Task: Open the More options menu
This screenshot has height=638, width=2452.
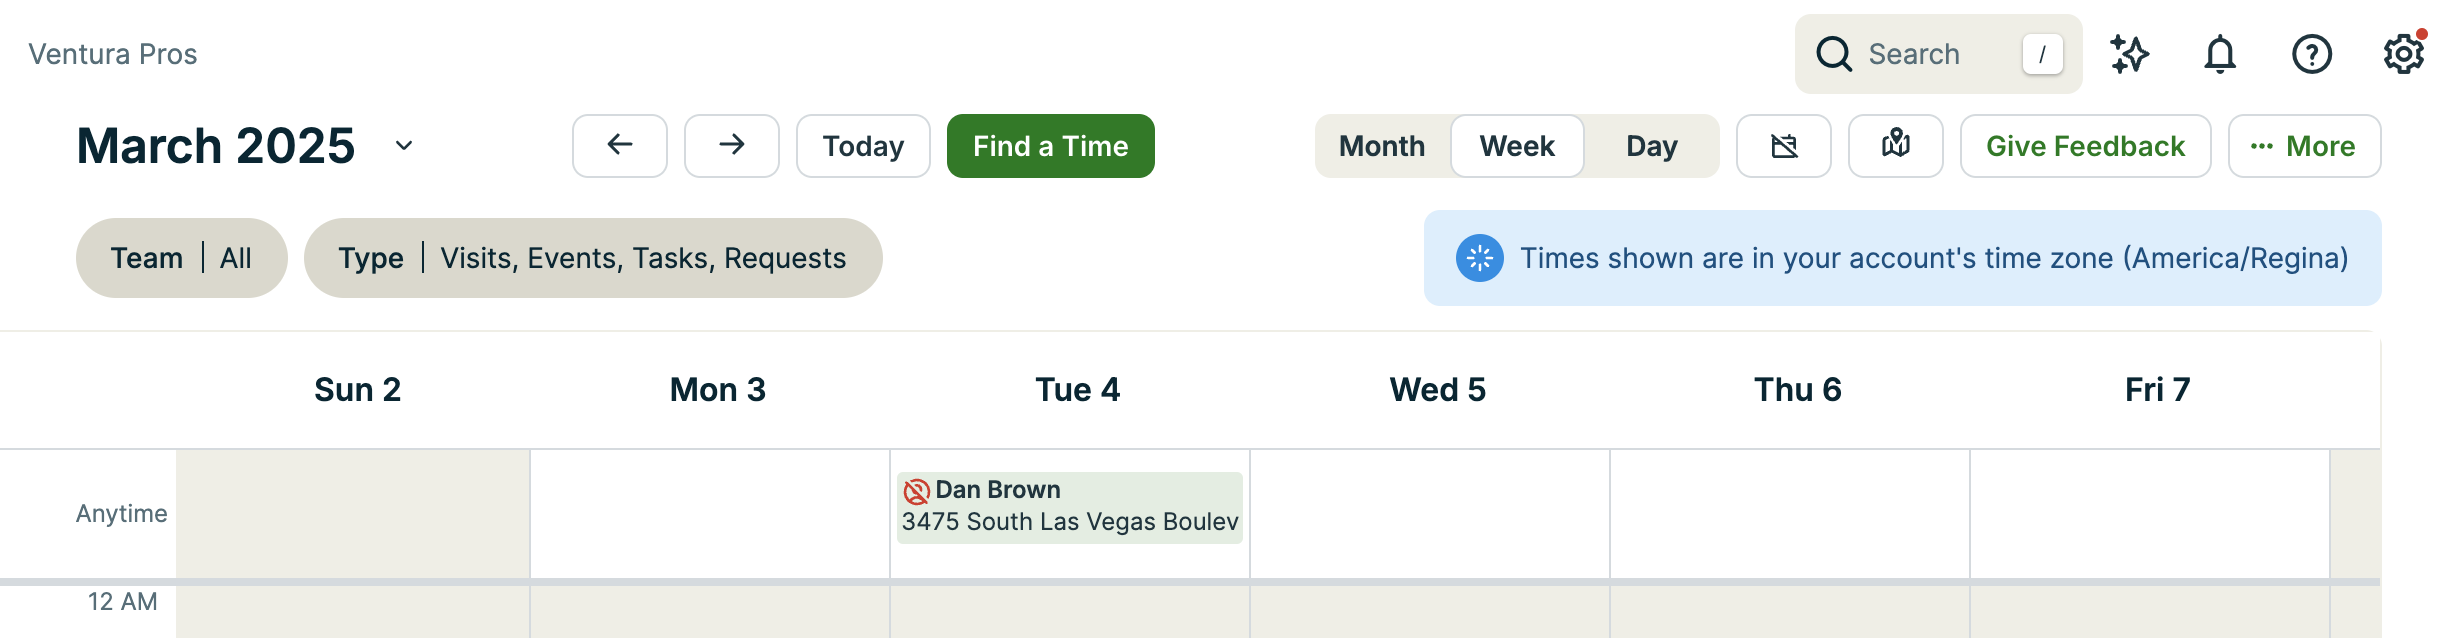Action: click(x=2304, y=146)
